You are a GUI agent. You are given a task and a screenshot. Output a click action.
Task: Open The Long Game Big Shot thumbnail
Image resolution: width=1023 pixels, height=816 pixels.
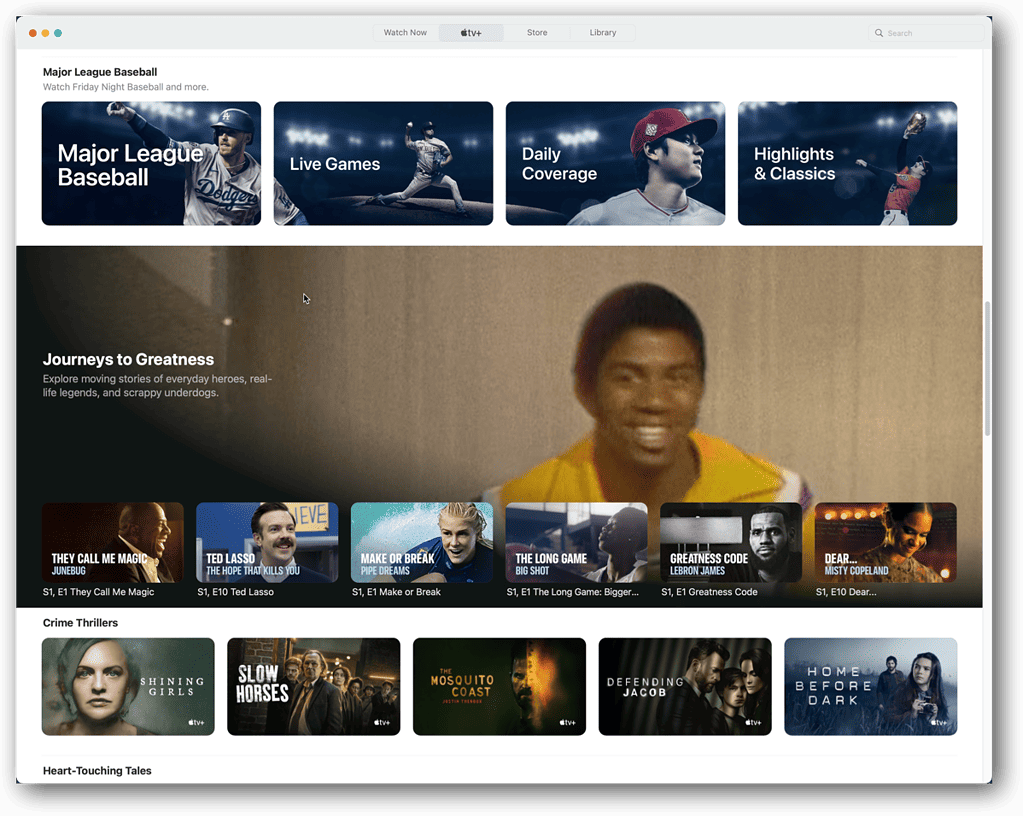click(576, 542)
